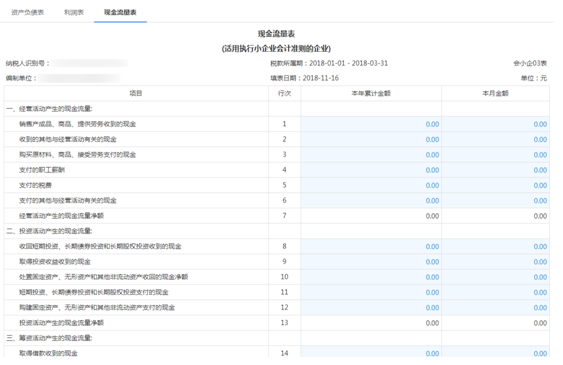
Task: Edit row 9 取得投资收益 本月金额 field
Action: point(495,262)
